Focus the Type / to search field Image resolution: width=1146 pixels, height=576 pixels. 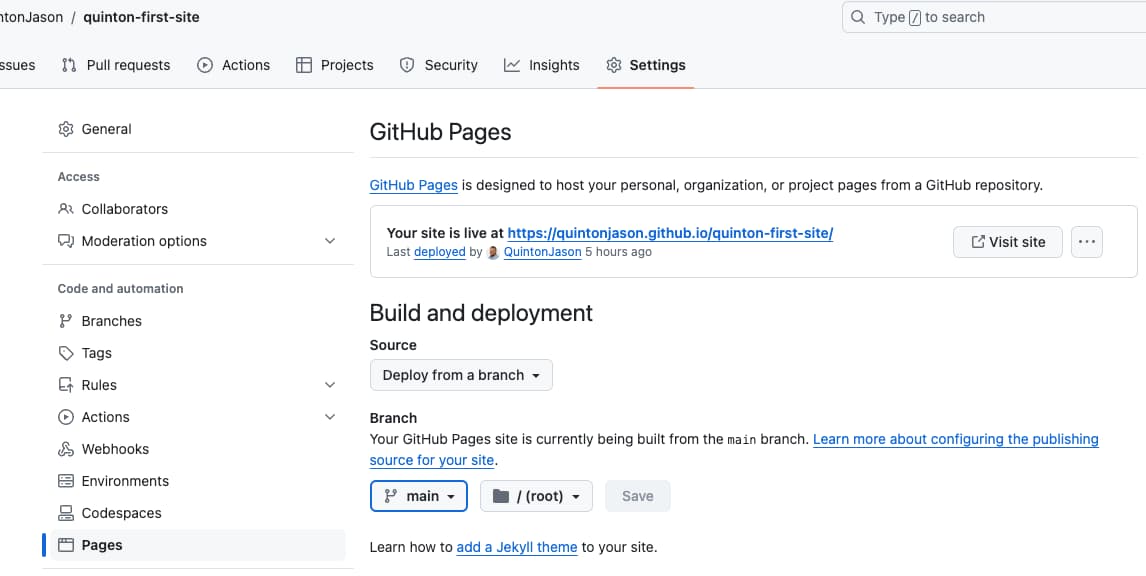point(994,18)
